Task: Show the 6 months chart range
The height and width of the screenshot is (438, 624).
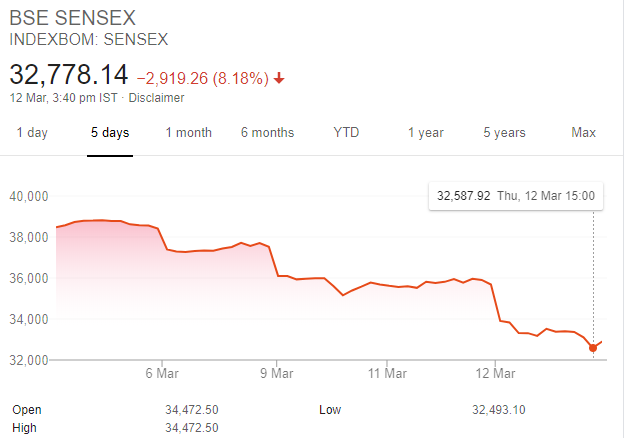Action: 267,133
